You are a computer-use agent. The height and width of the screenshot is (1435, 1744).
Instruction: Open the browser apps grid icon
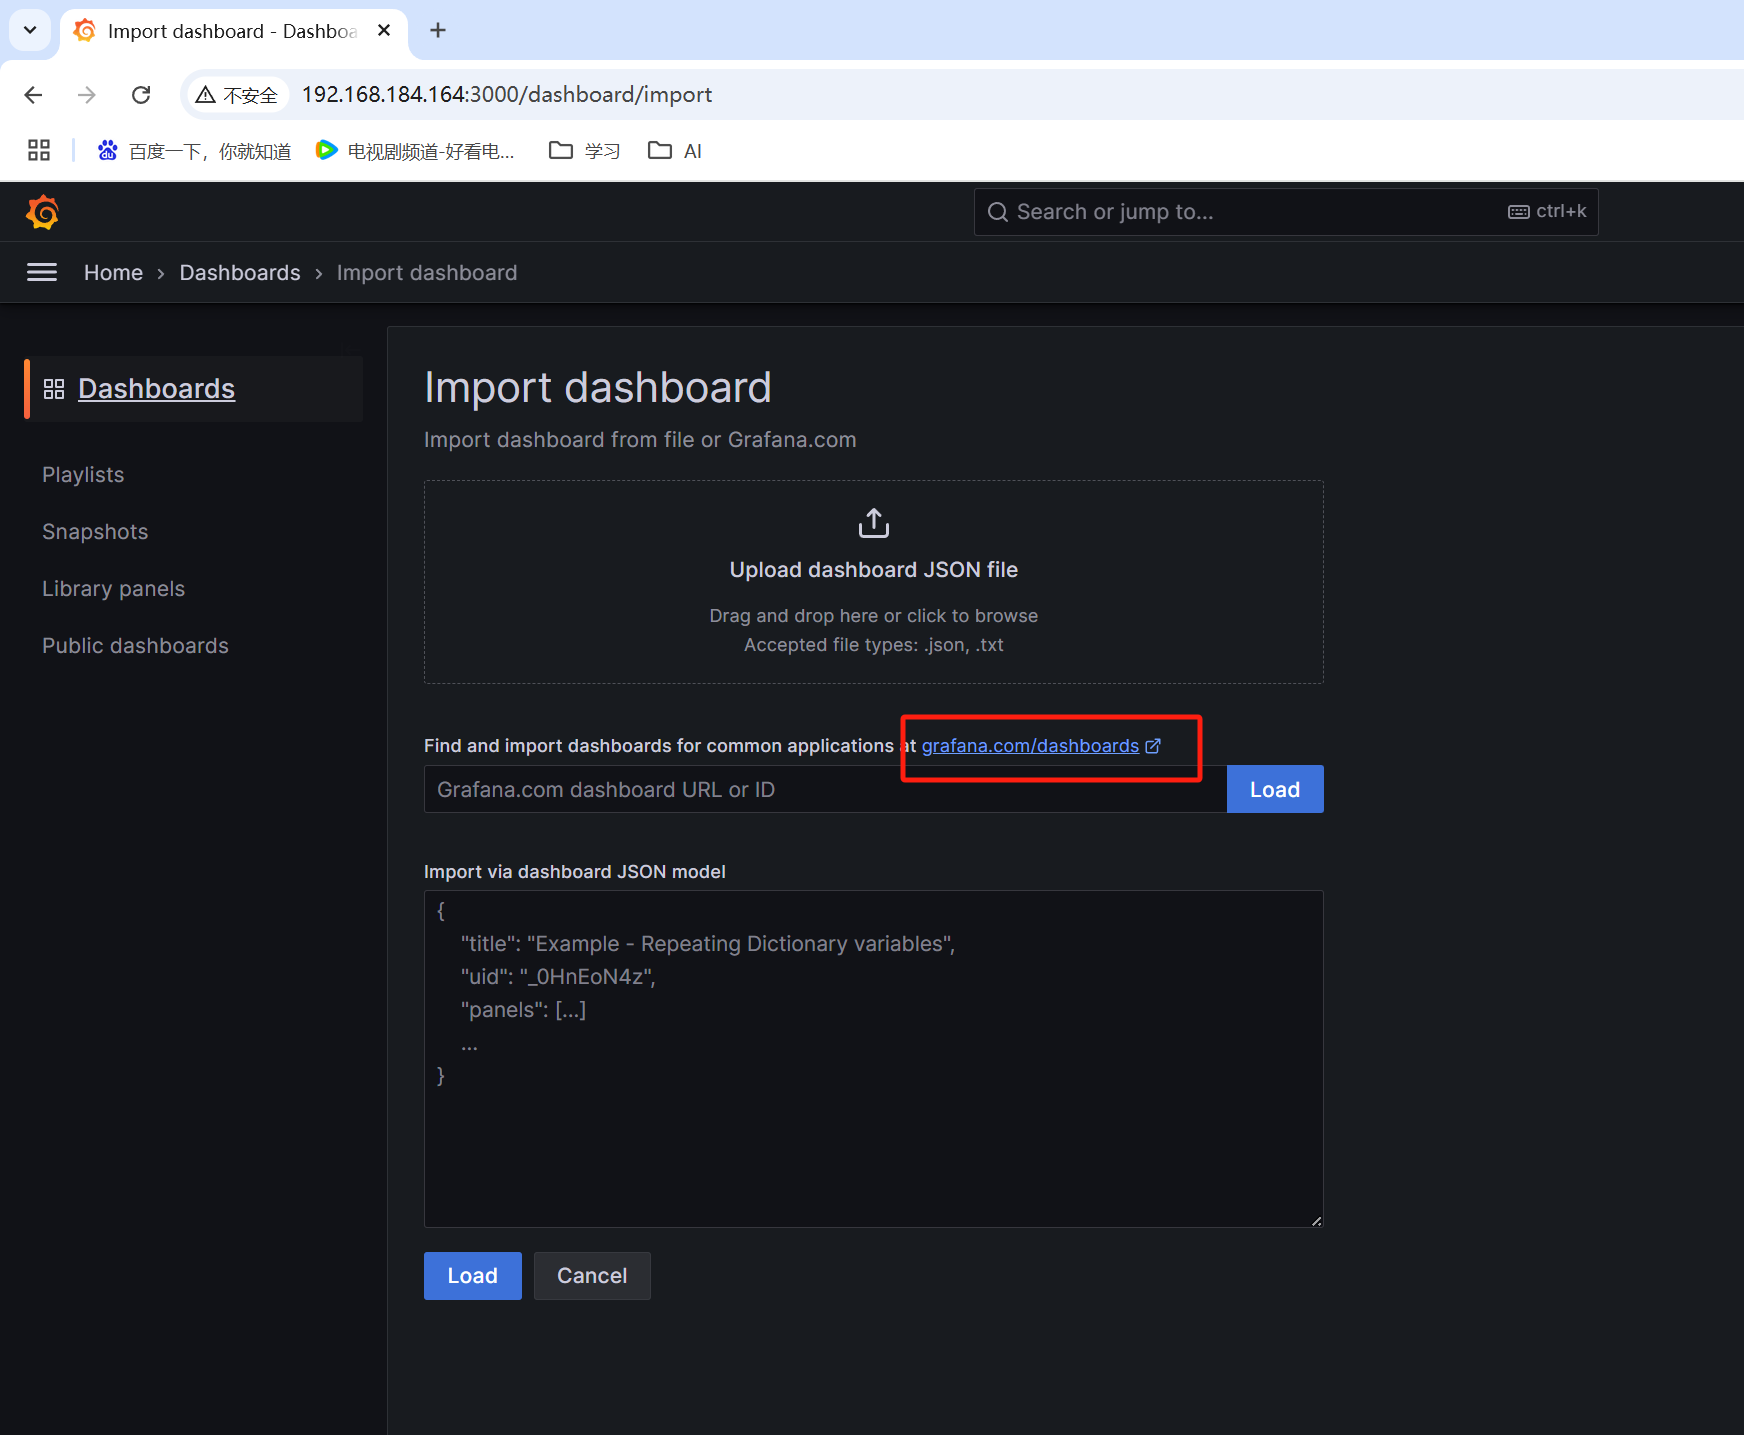(39, 150)
